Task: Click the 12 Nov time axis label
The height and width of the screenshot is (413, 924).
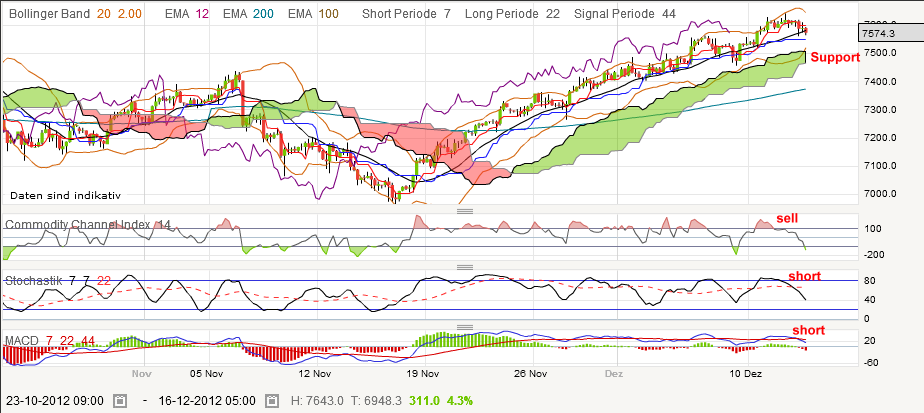Action: click(314, 374)
